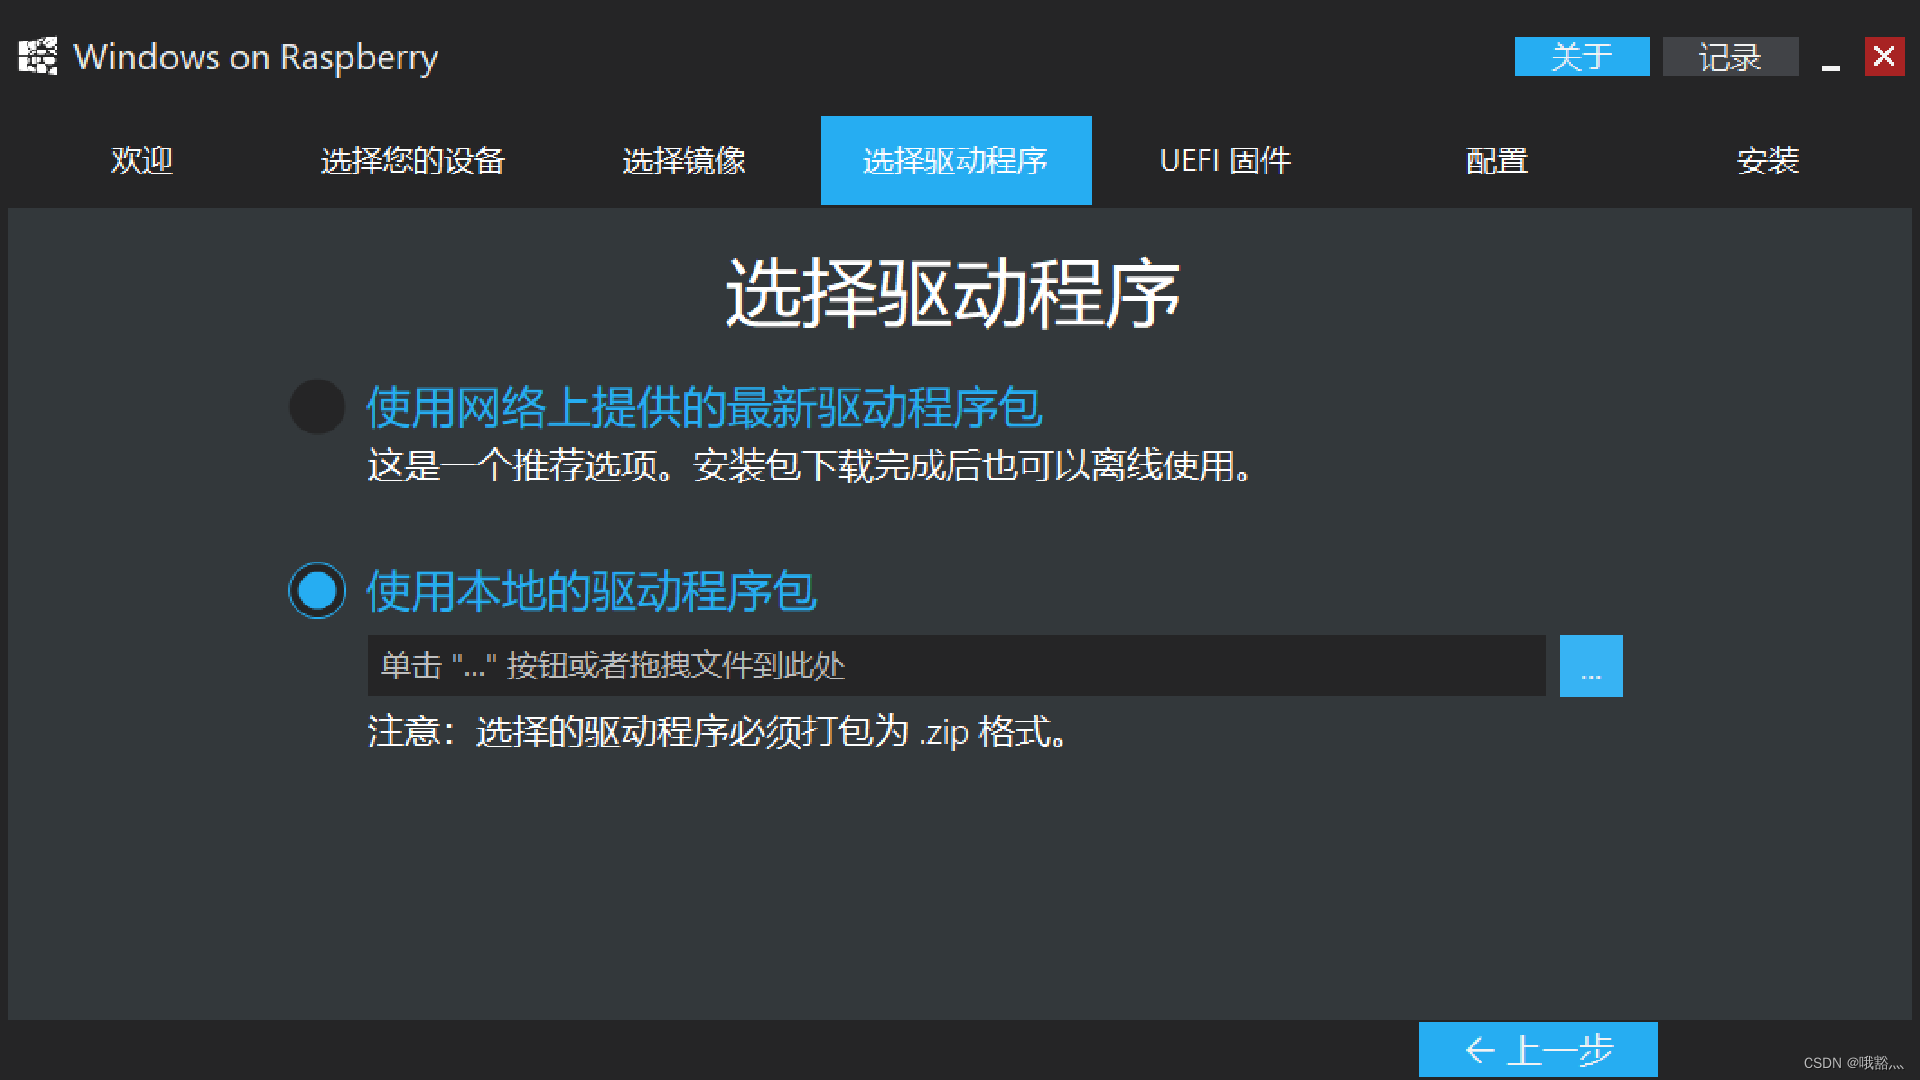Switch to the 选择驱动程序 tab
1920x1080 pixels.
(x=955, y=161)
